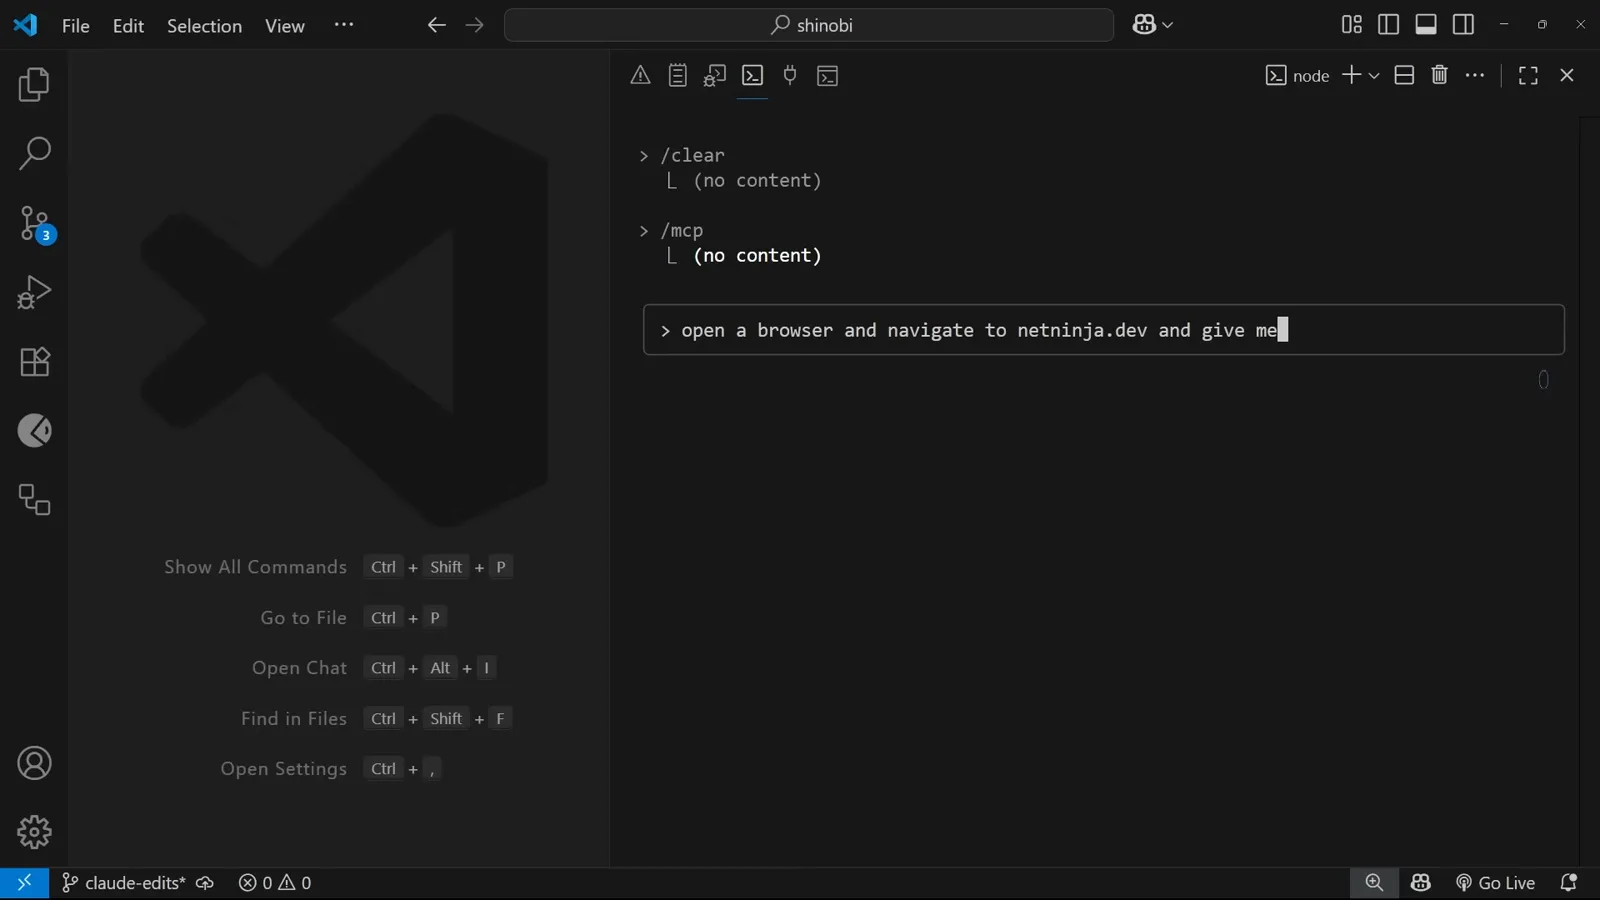Kill the terminal with trash icon
The height and width of the screenshot is (900, 1600).
click(1440, 75)
